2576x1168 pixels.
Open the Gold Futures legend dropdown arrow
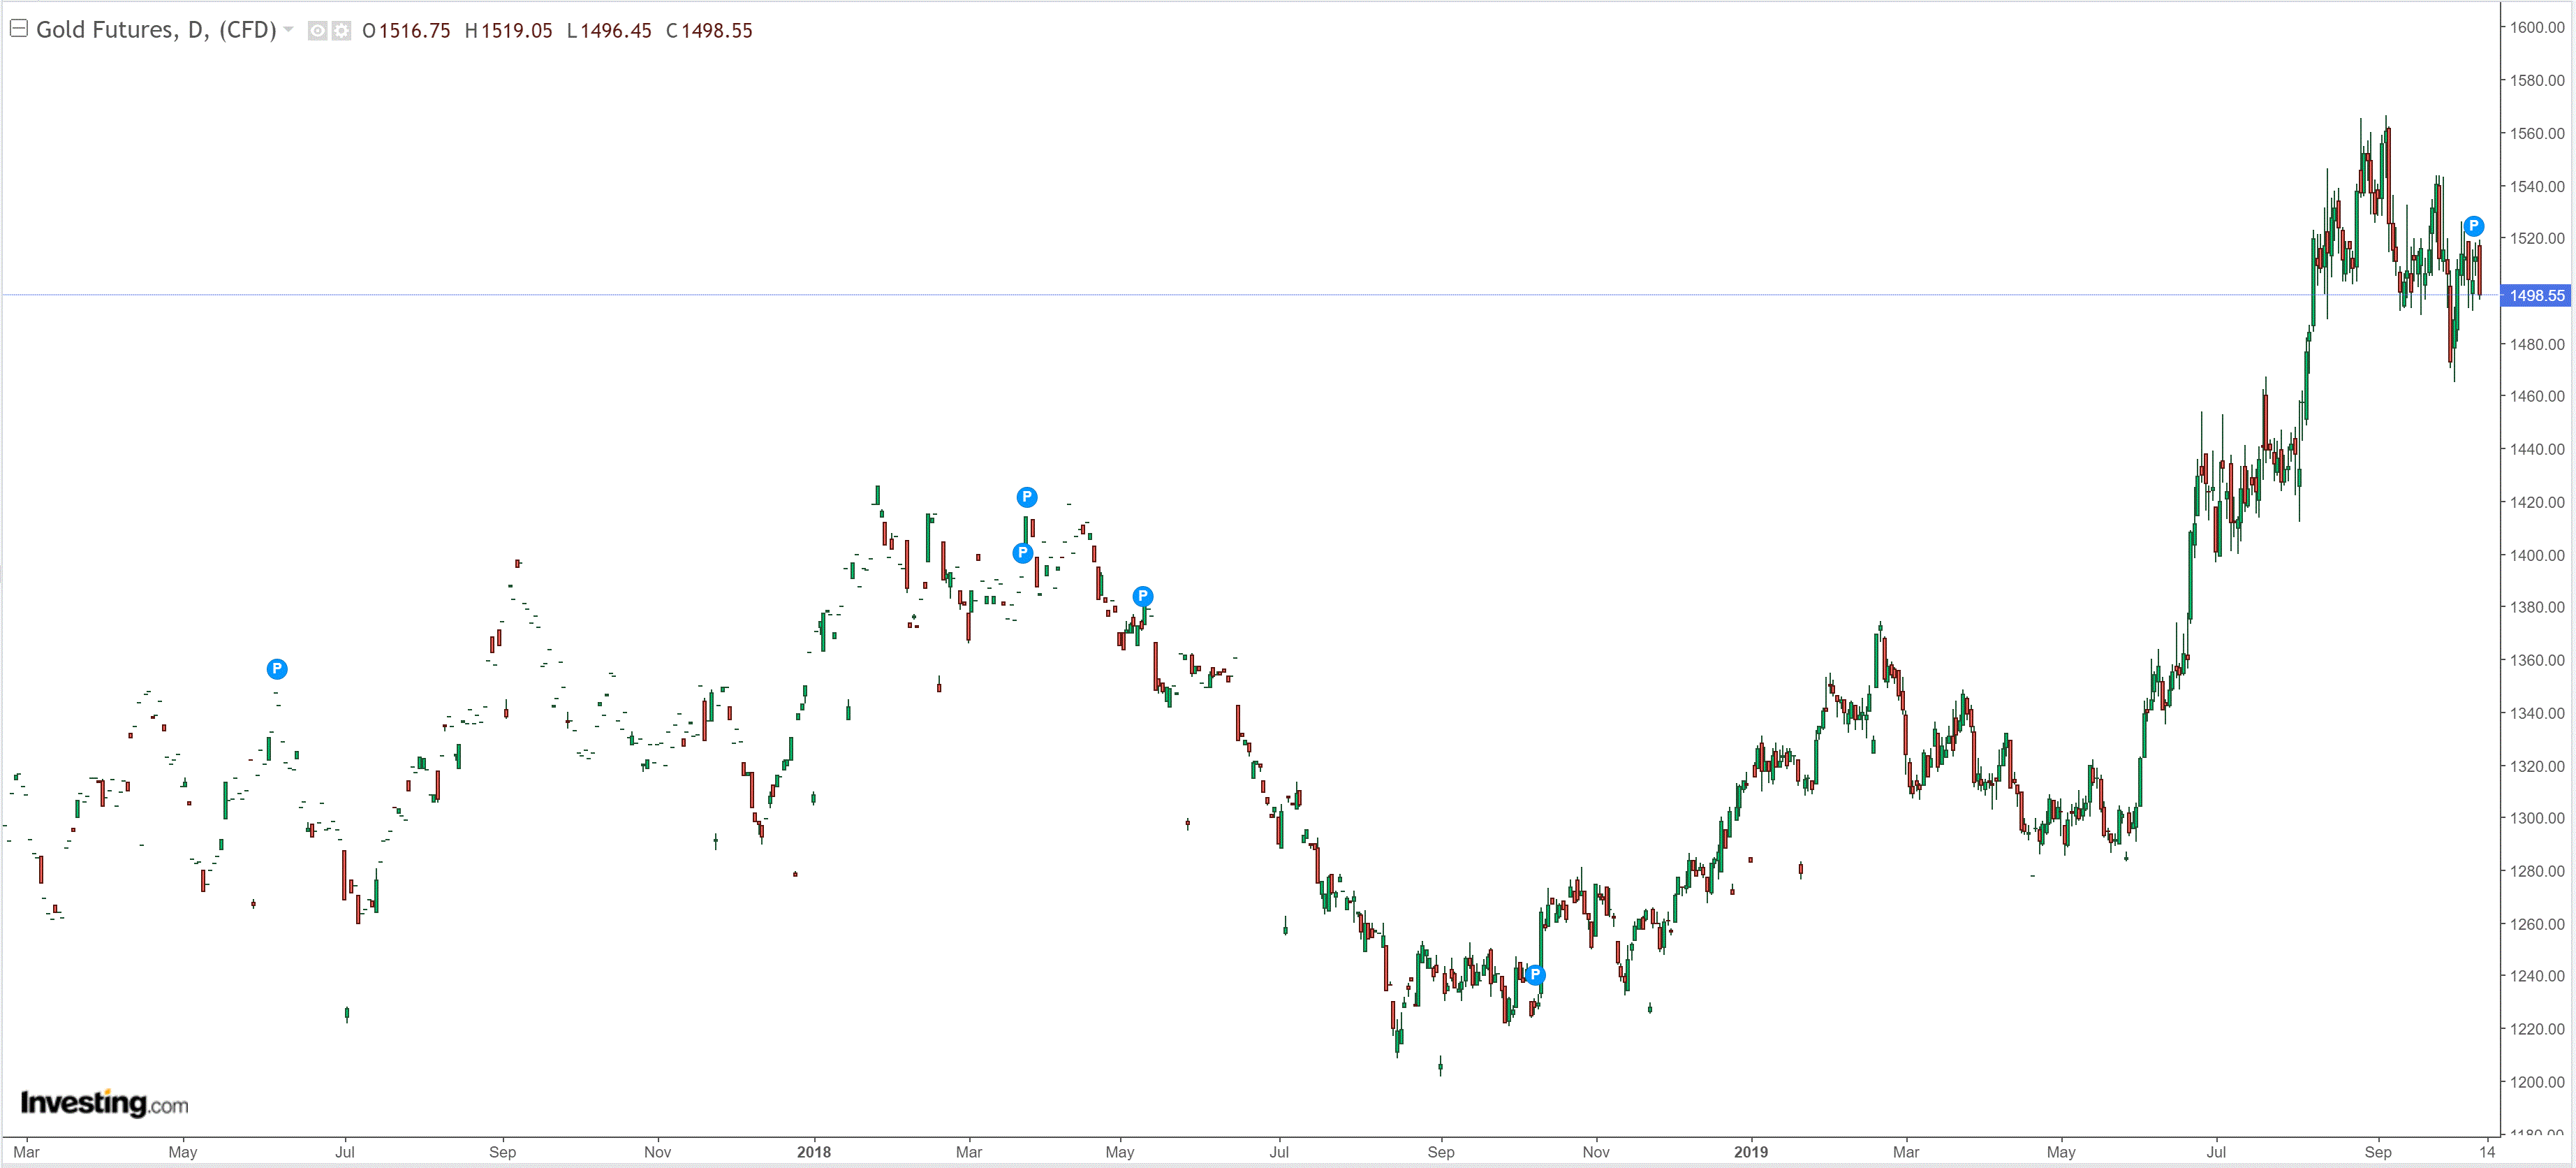coord(289,30)
